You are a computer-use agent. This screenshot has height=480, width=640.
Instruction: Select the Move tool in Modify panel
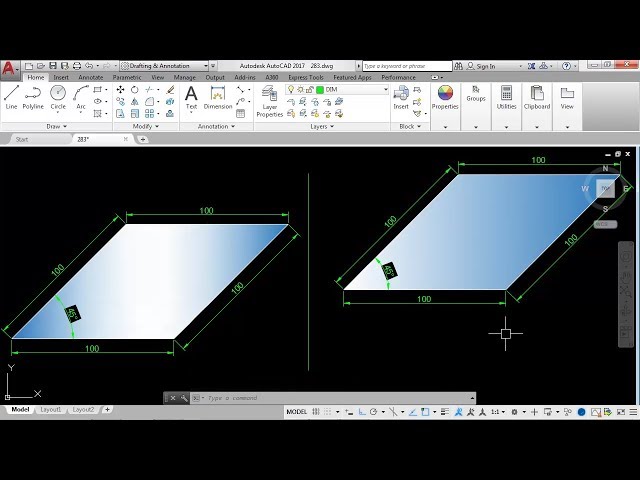point(120,89)
